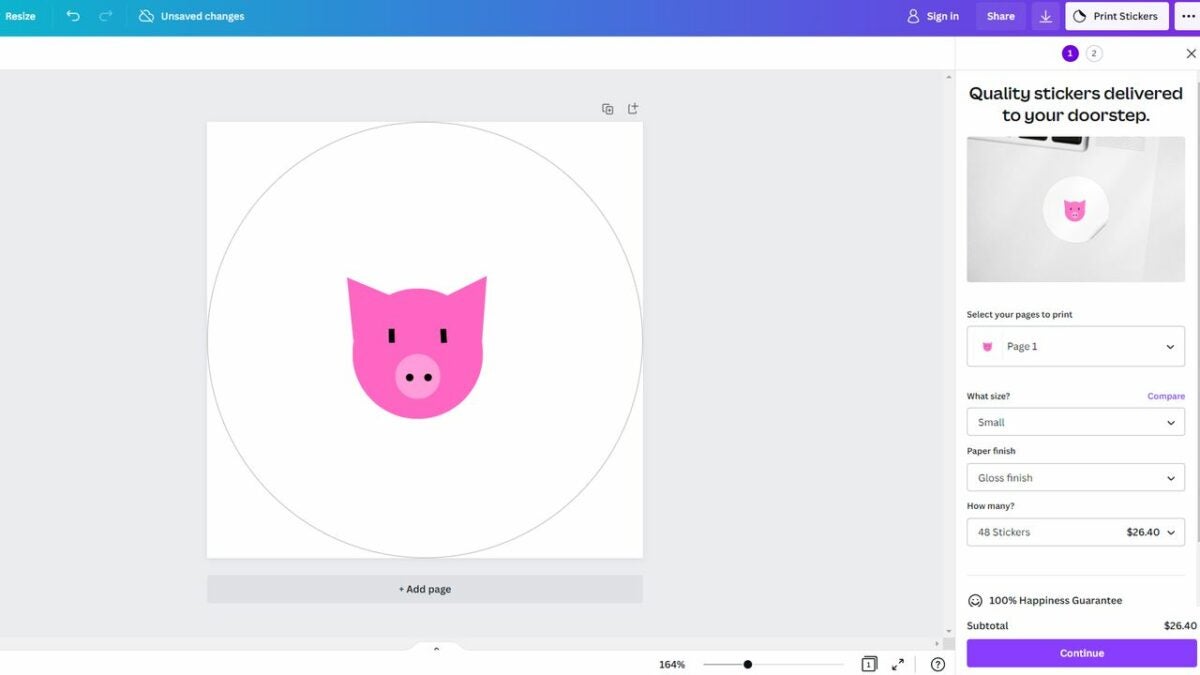
Task: Expand the Small size dropdown
Action: click(x=1075, y=421)
